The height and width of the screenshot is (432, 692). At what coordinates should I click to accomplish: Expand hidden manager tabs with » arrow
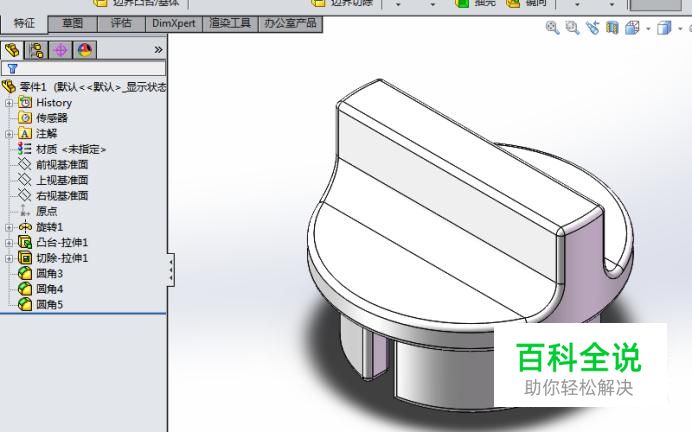[158, 50]
